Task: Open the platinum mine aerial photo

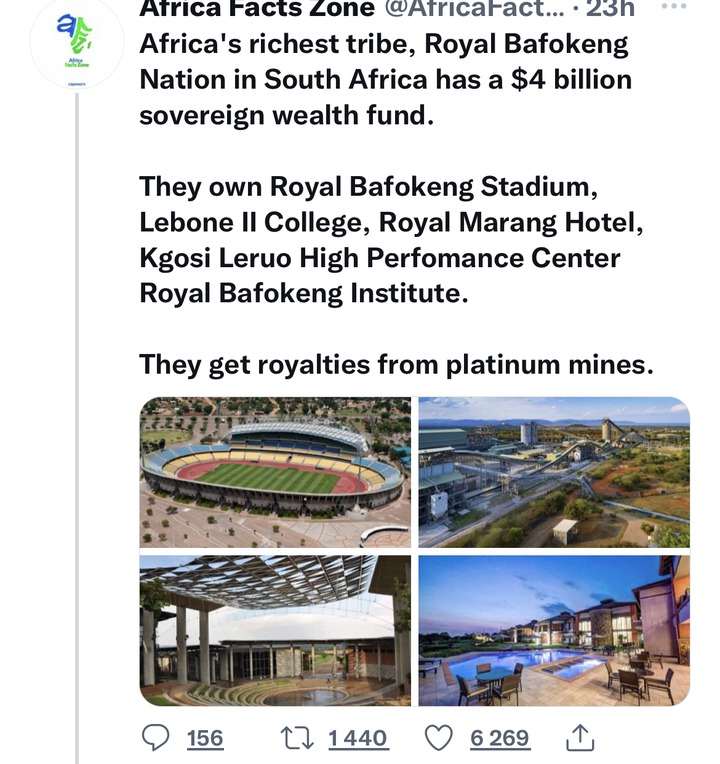Action: [x=554, y=472]
